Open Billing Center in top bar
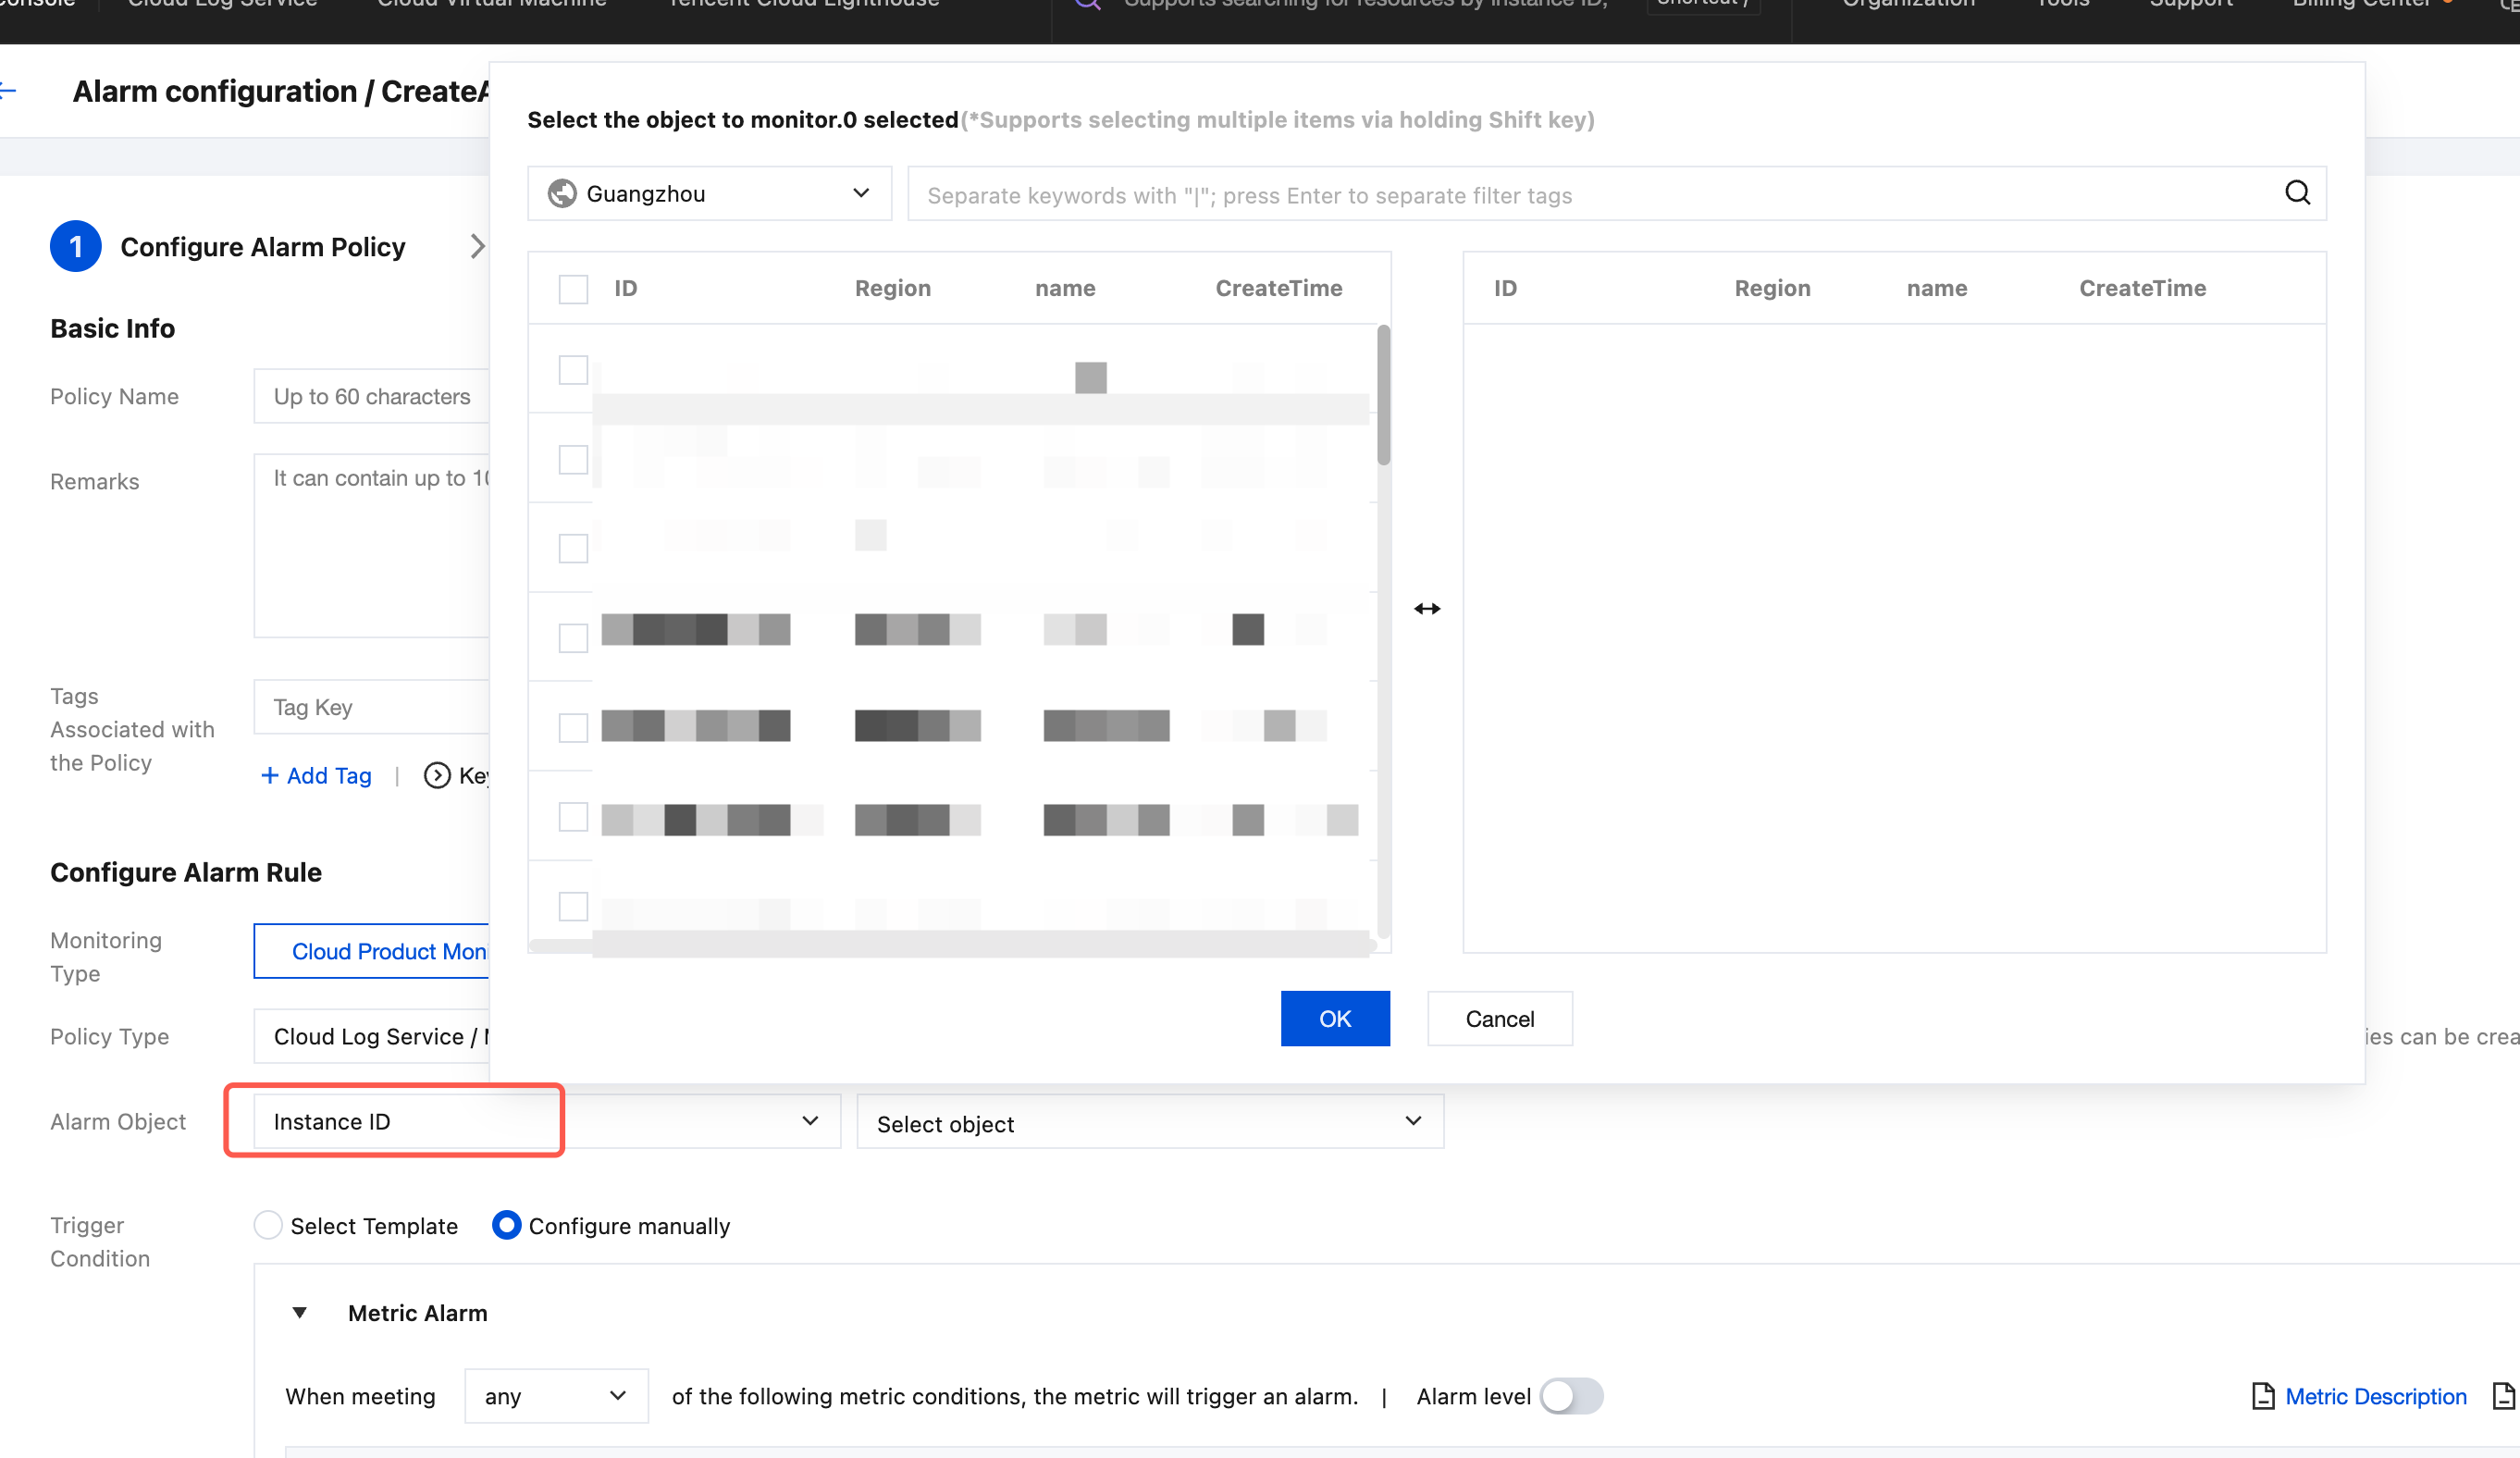2520x1458 pixels. [x=2361, y=4]
